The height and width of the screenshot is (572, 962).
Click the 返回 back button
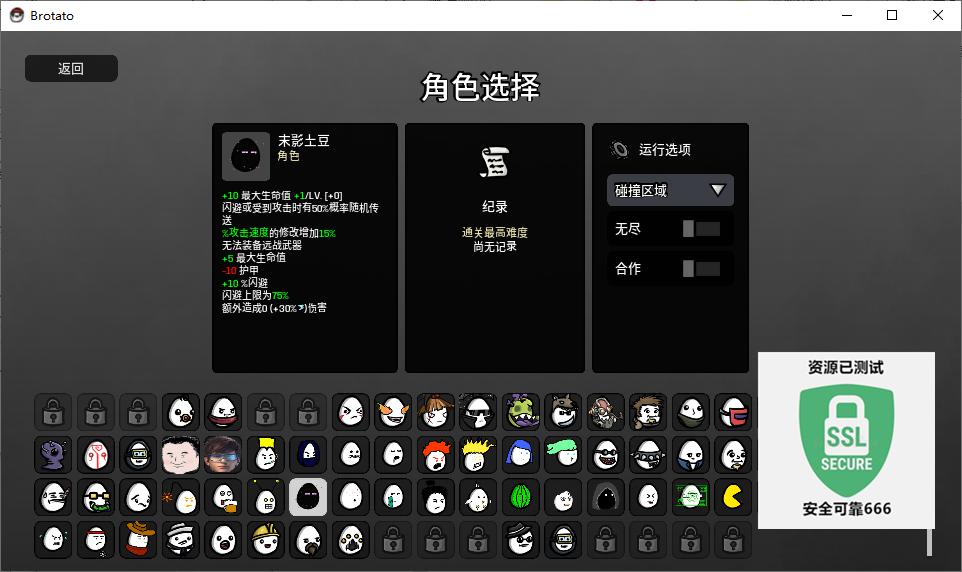71,68
